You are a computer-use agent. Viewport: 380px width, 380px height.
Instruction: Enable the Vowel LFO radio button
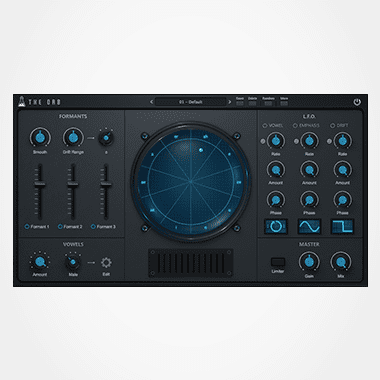[265, 126]
